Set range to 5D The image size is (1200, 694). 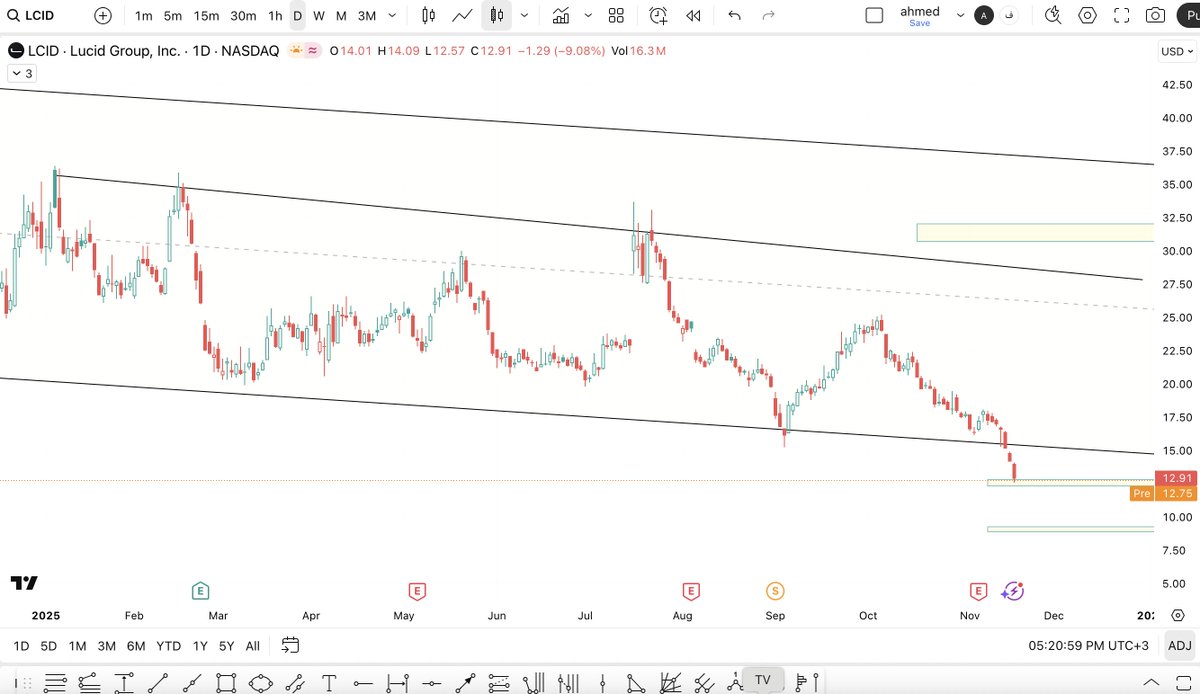pos(49,646)
